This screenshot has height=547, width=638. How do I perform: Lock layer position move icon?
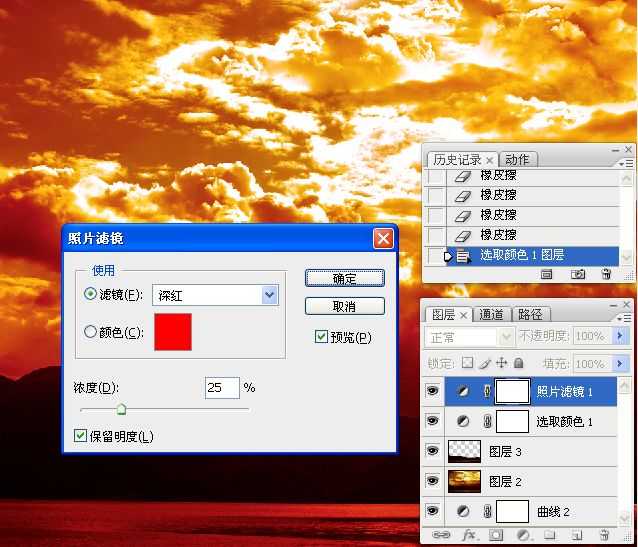pos(501,362)
